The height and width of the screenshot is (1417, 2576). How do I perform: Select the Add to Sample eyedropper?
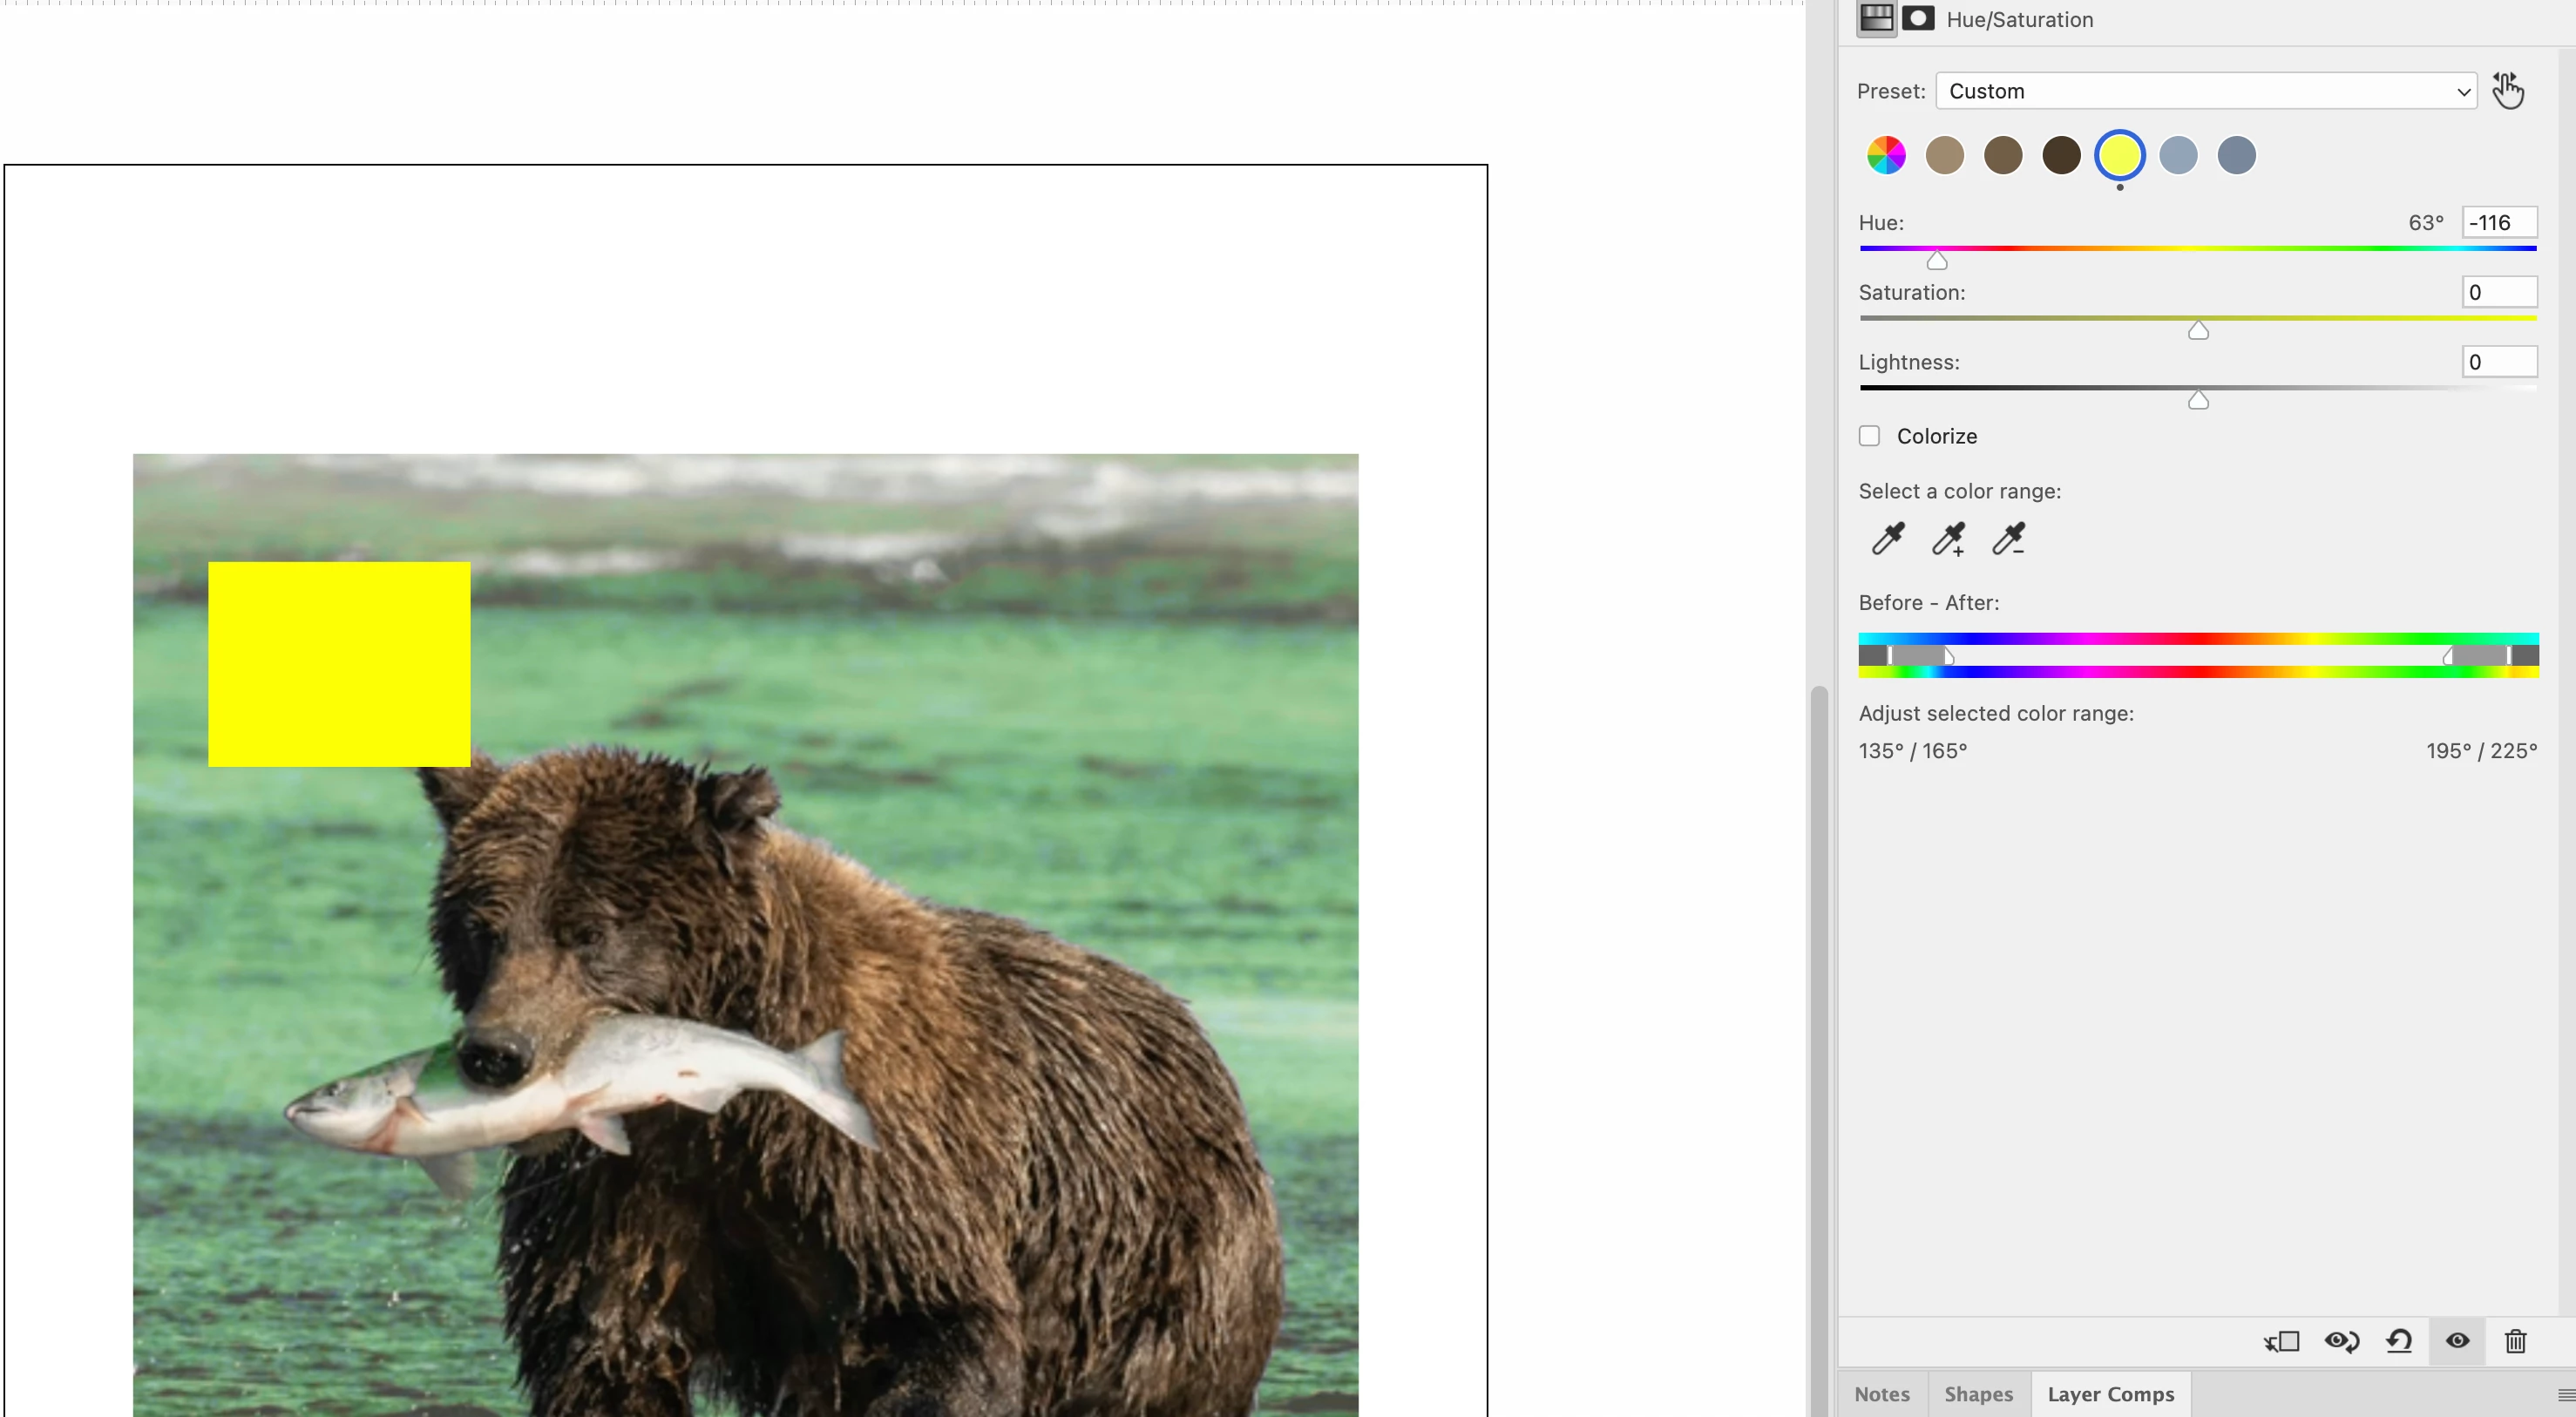click(x=1948, y=539)
